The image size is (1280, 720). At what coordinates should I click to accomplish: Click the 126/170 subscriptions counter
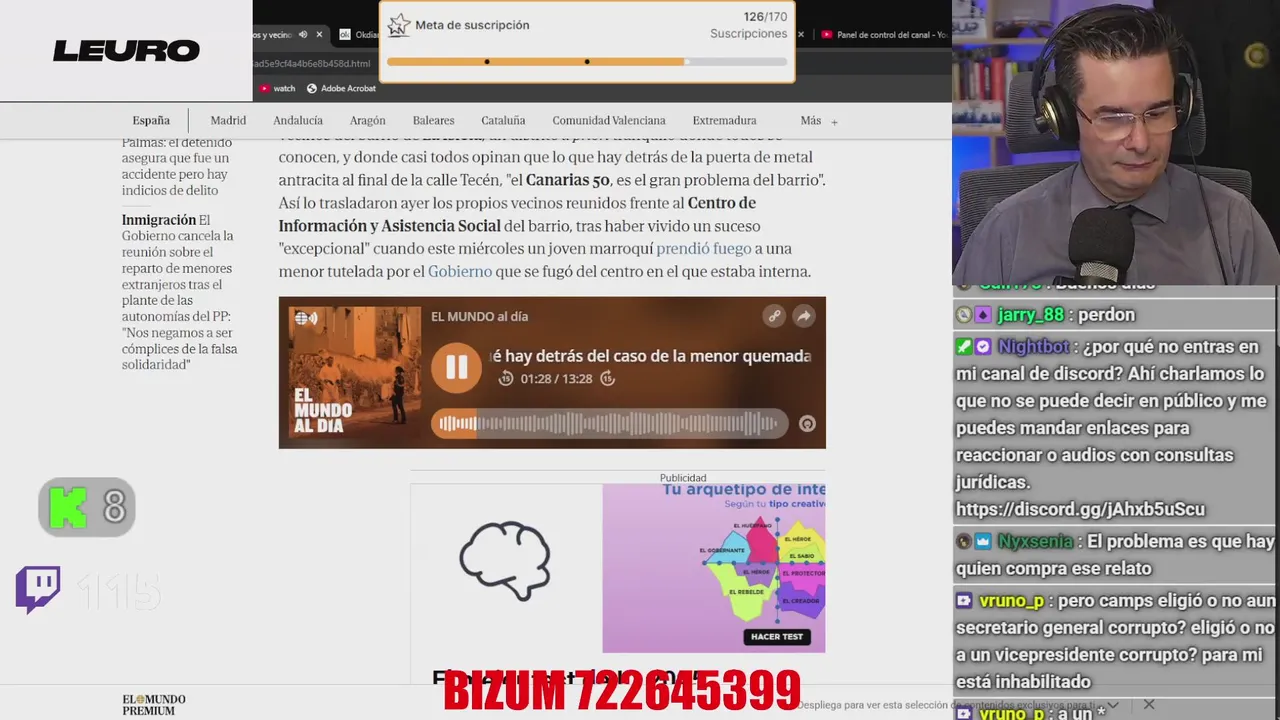point(765,17)
